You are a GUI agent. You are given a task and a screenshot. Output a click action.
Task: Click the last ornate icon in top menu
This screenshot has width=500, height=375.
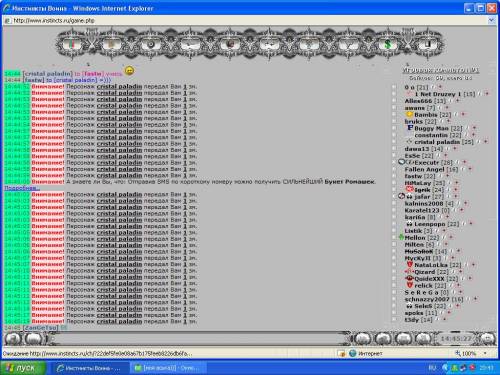[x=428, y=44]
